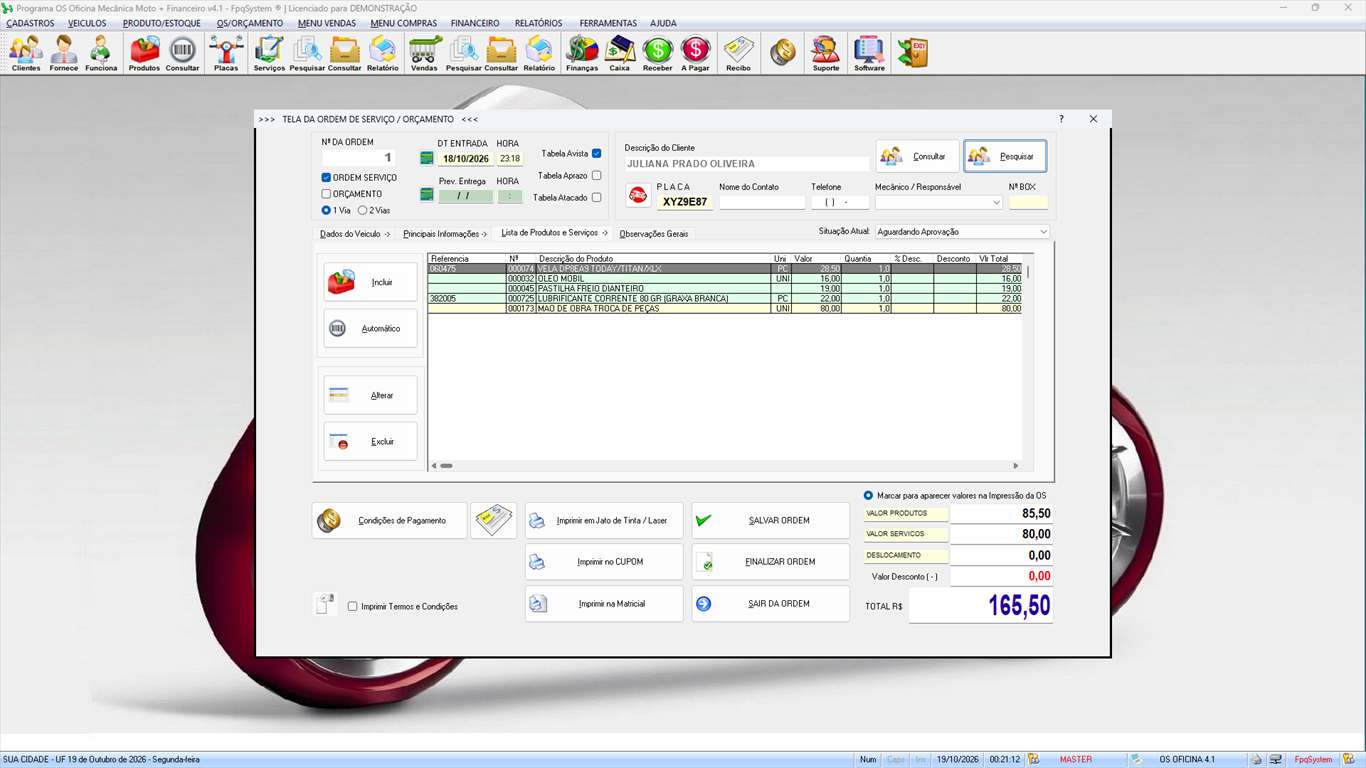Click the Caixa cash register icon
The height and width of the screenshot is (768, 1366).
(x=620, y=53)
